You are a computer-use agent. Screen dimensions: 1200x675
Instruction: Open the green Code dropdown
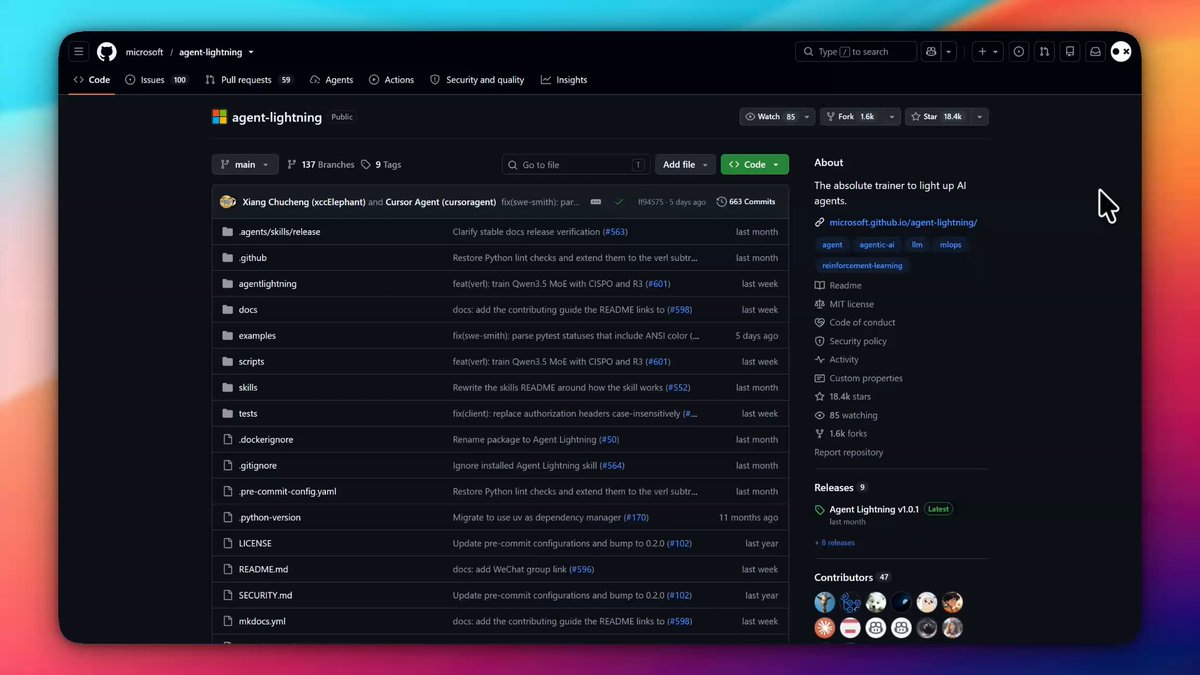coord(755,165)
